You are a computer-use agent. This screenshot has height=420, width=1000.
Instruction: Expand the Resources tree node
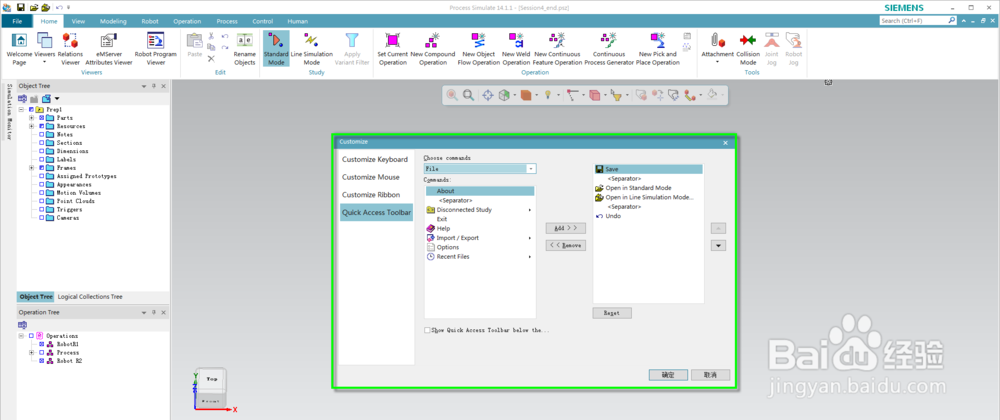(32, 126)
